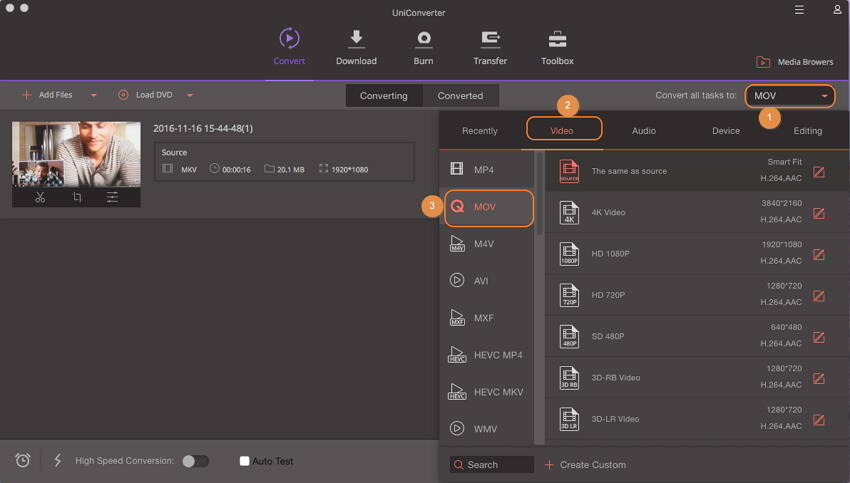Open the hamburger menu icon

tap(799, 10)
